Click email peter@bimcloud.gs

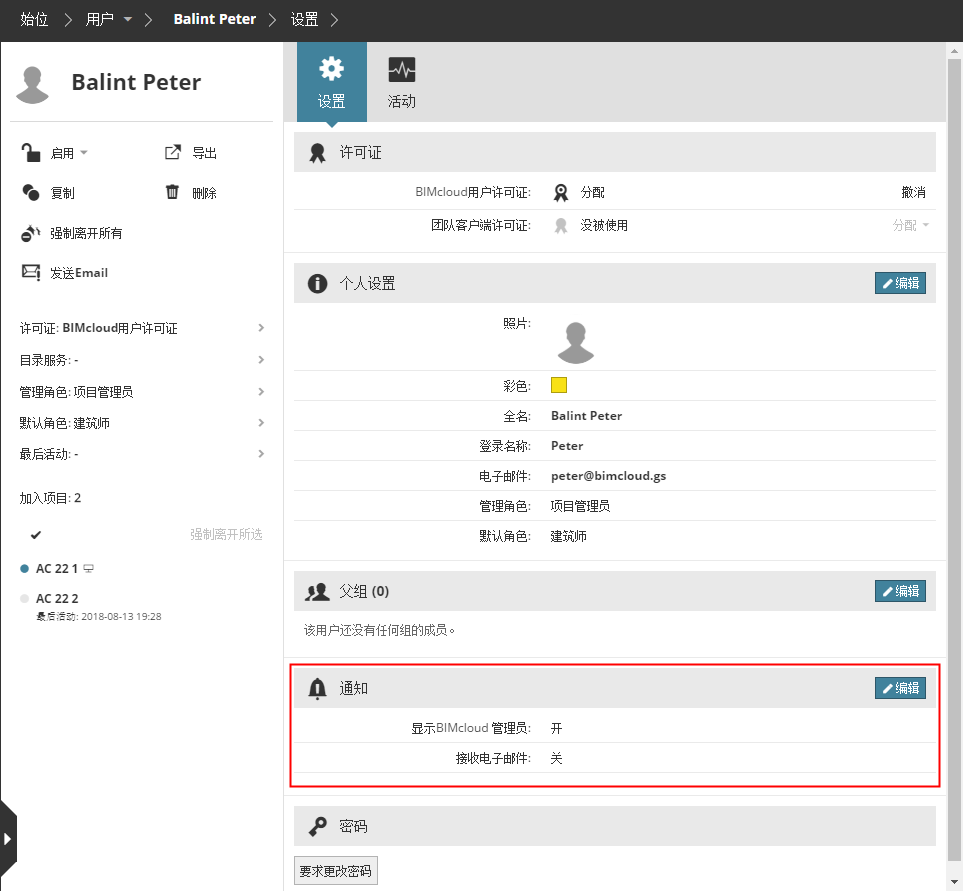click(609, 476)
